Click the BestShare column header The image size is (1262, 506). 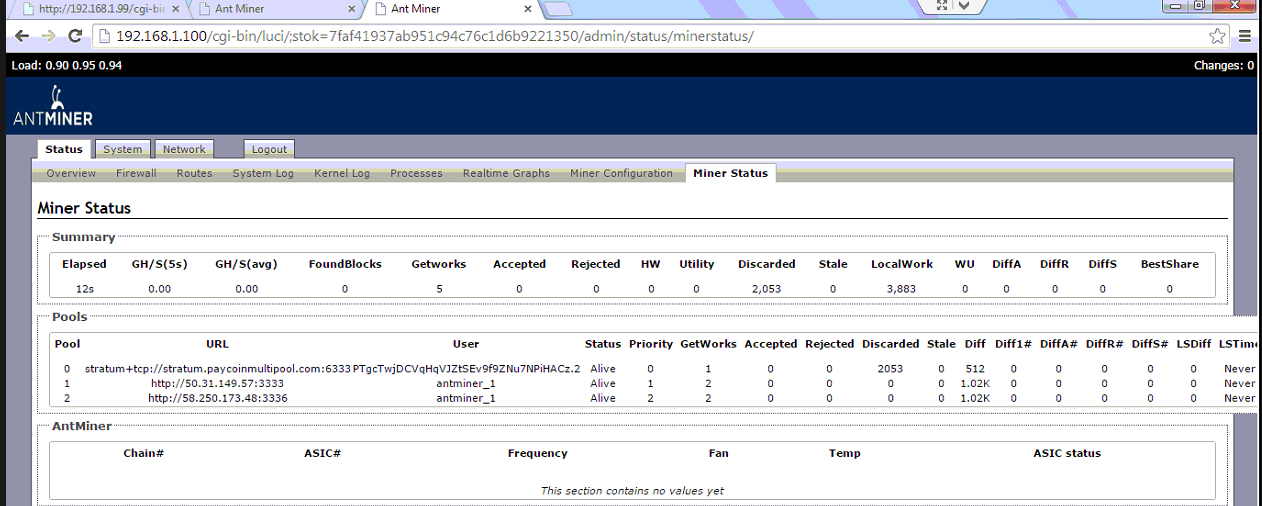(1169, 264)
